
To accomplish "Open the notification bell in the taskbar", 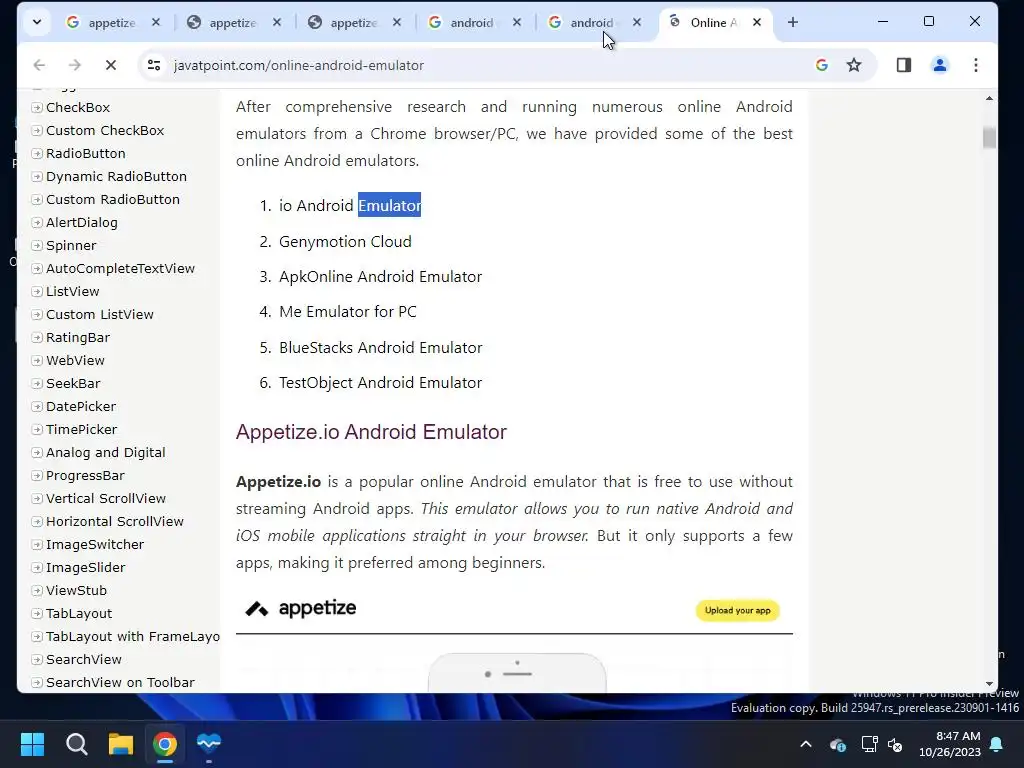I will click(x=997, y=744).
